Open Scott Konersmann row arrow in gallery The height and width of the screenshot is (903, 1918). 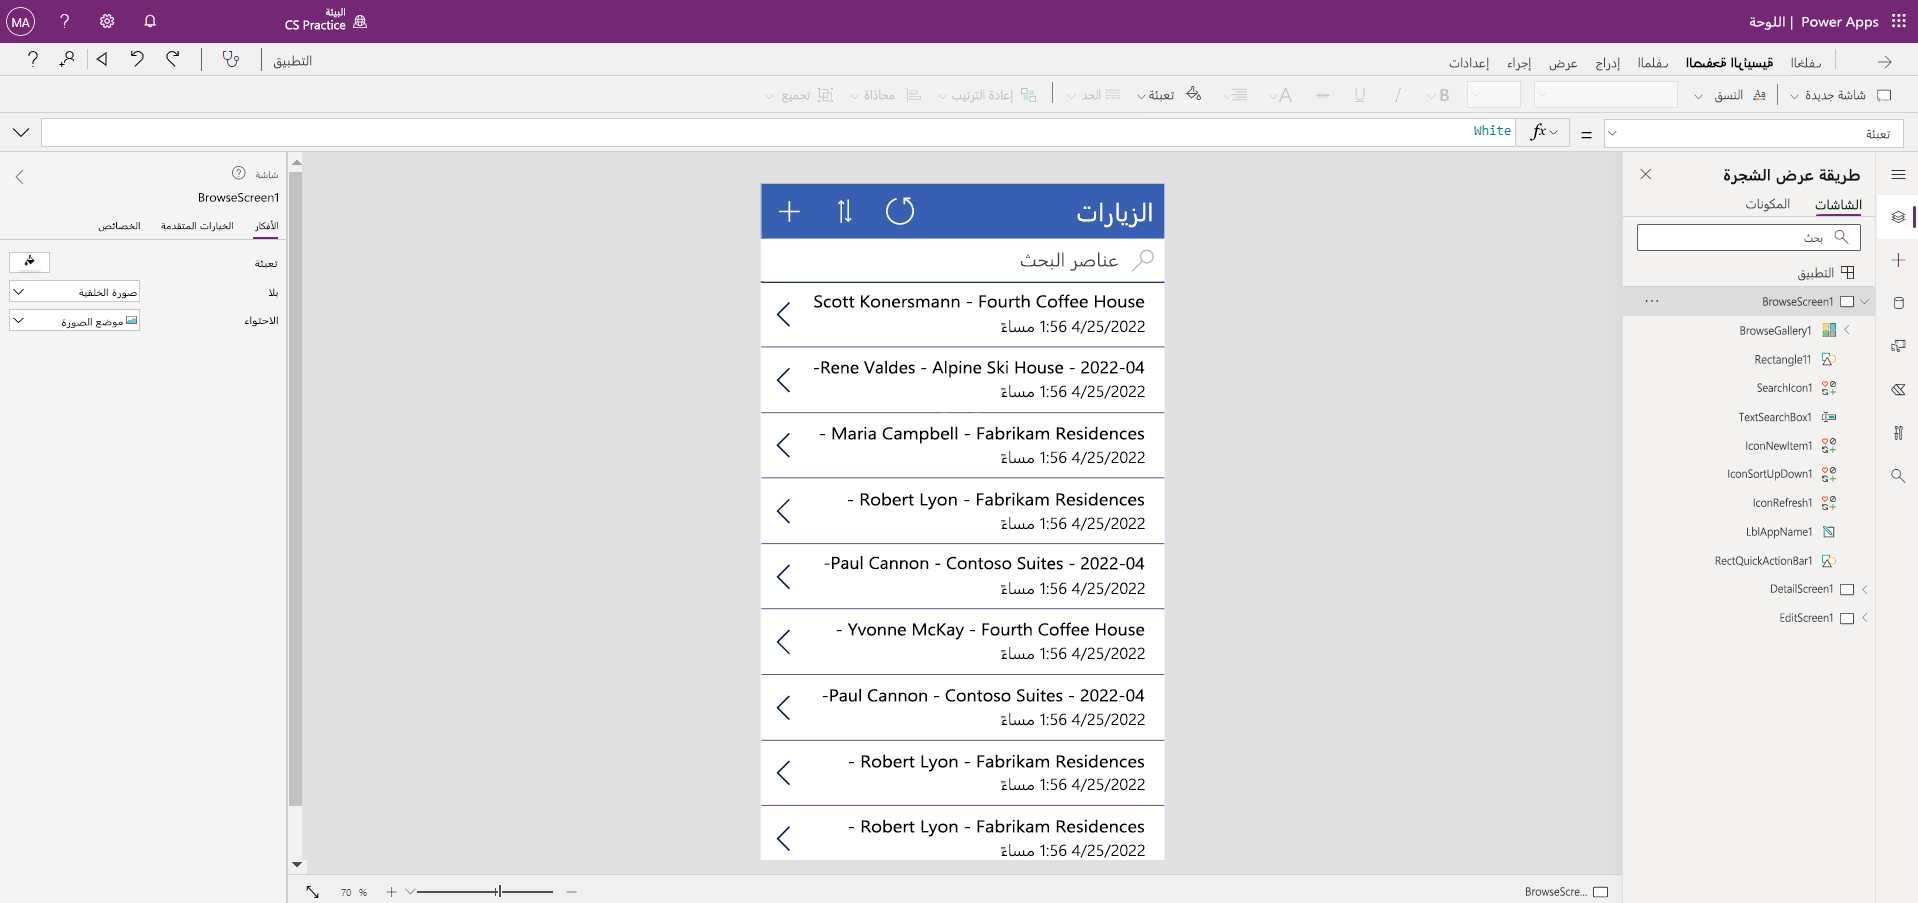click(784, 314)
